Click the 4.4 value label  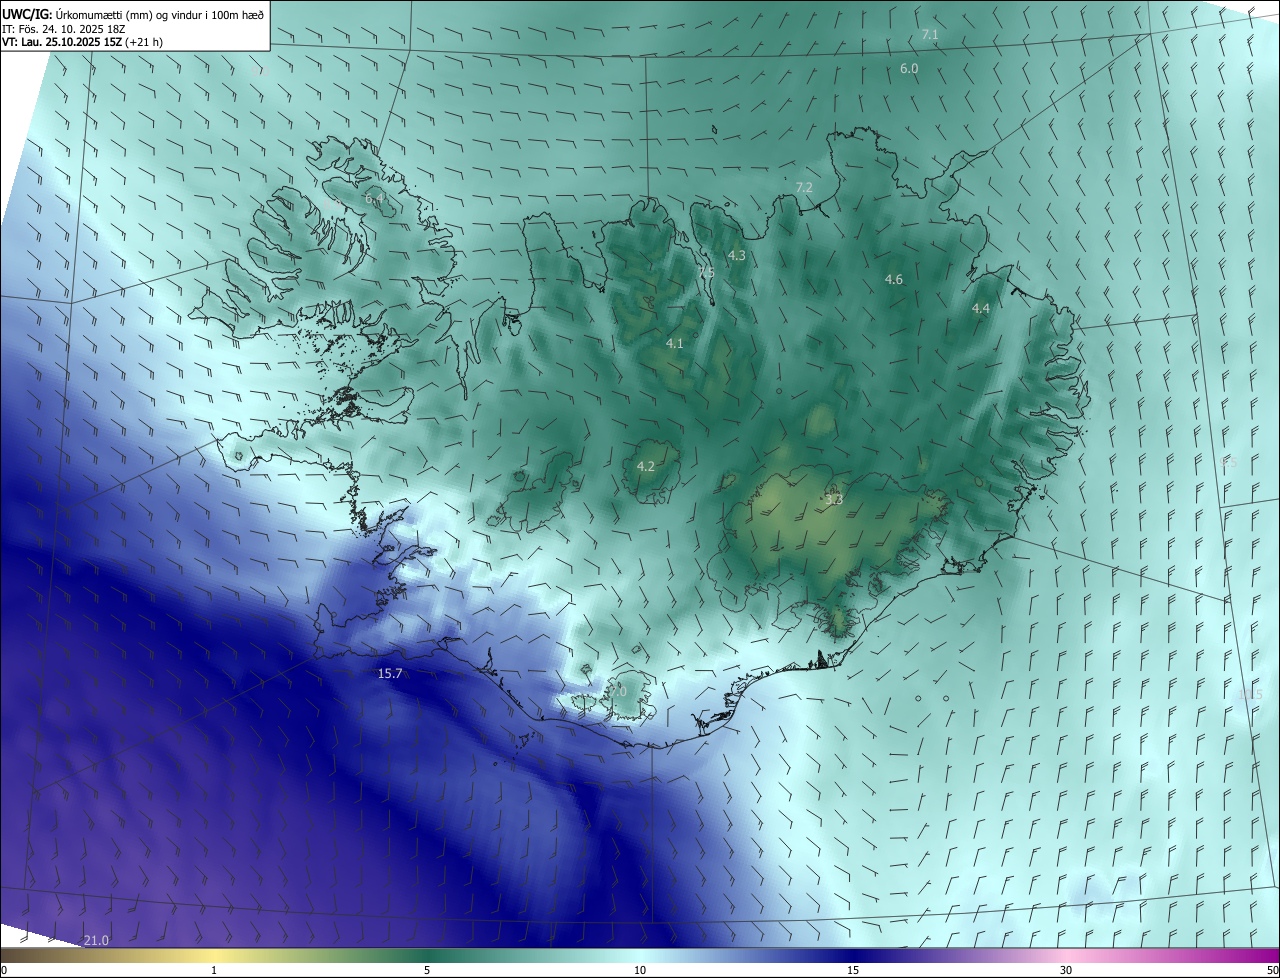click(981, 309)
